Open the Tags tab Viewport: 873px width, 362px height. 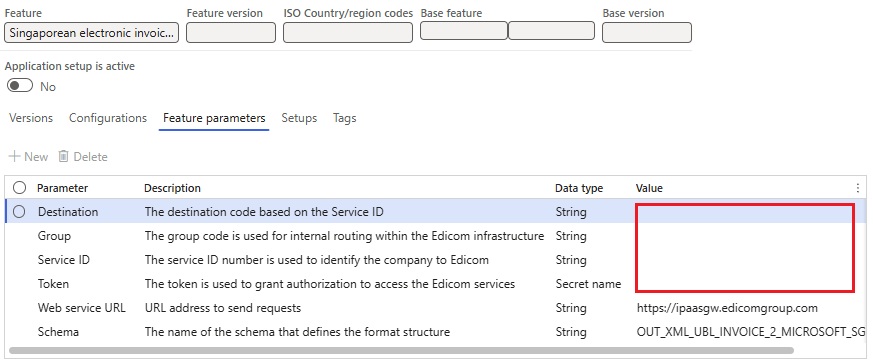[x=345, y=118]
